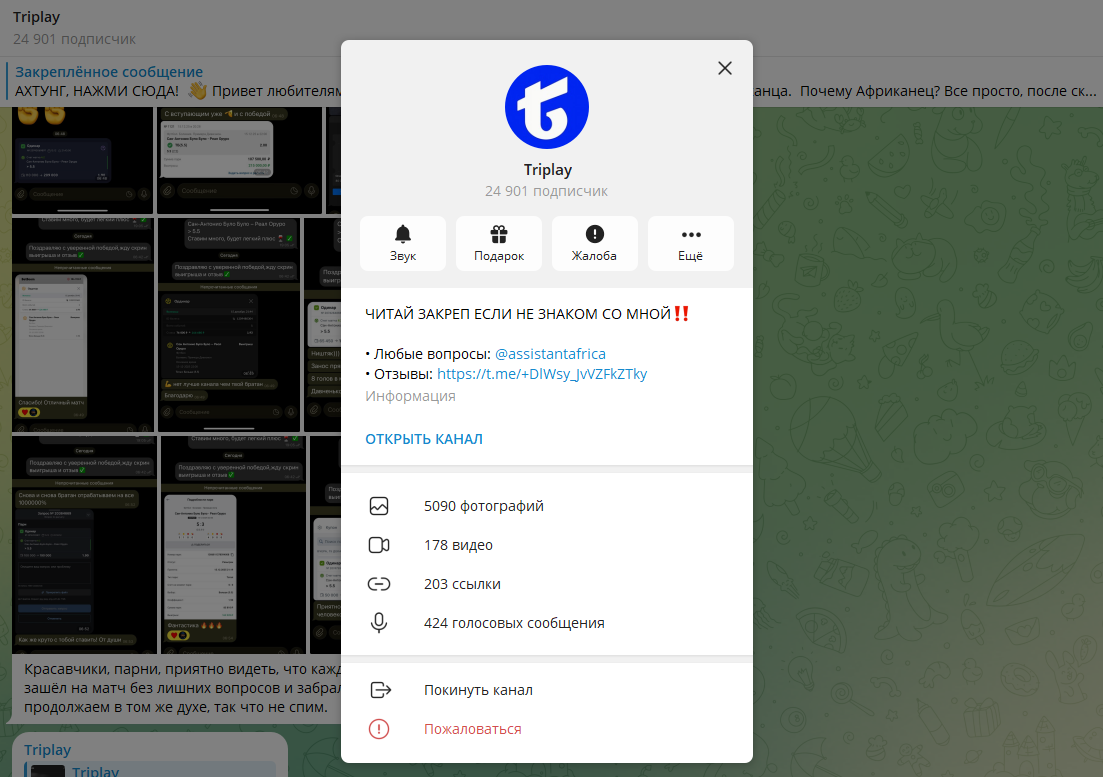Open thumbnail with 'Фантастика' fire emojis
This screenshot has height=777, width=1103.
234,545
